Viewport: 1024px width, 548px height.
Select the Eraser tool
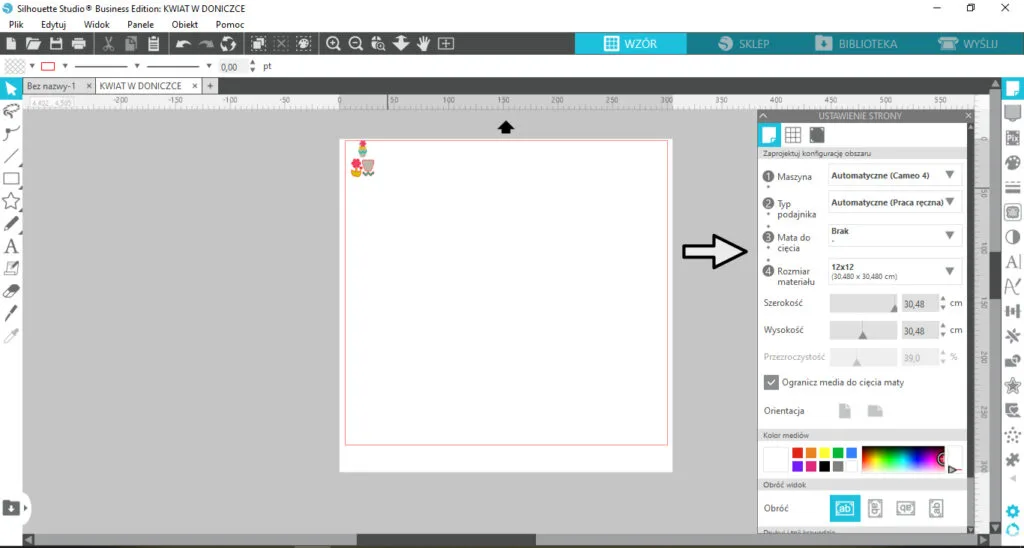coord(11,291)
